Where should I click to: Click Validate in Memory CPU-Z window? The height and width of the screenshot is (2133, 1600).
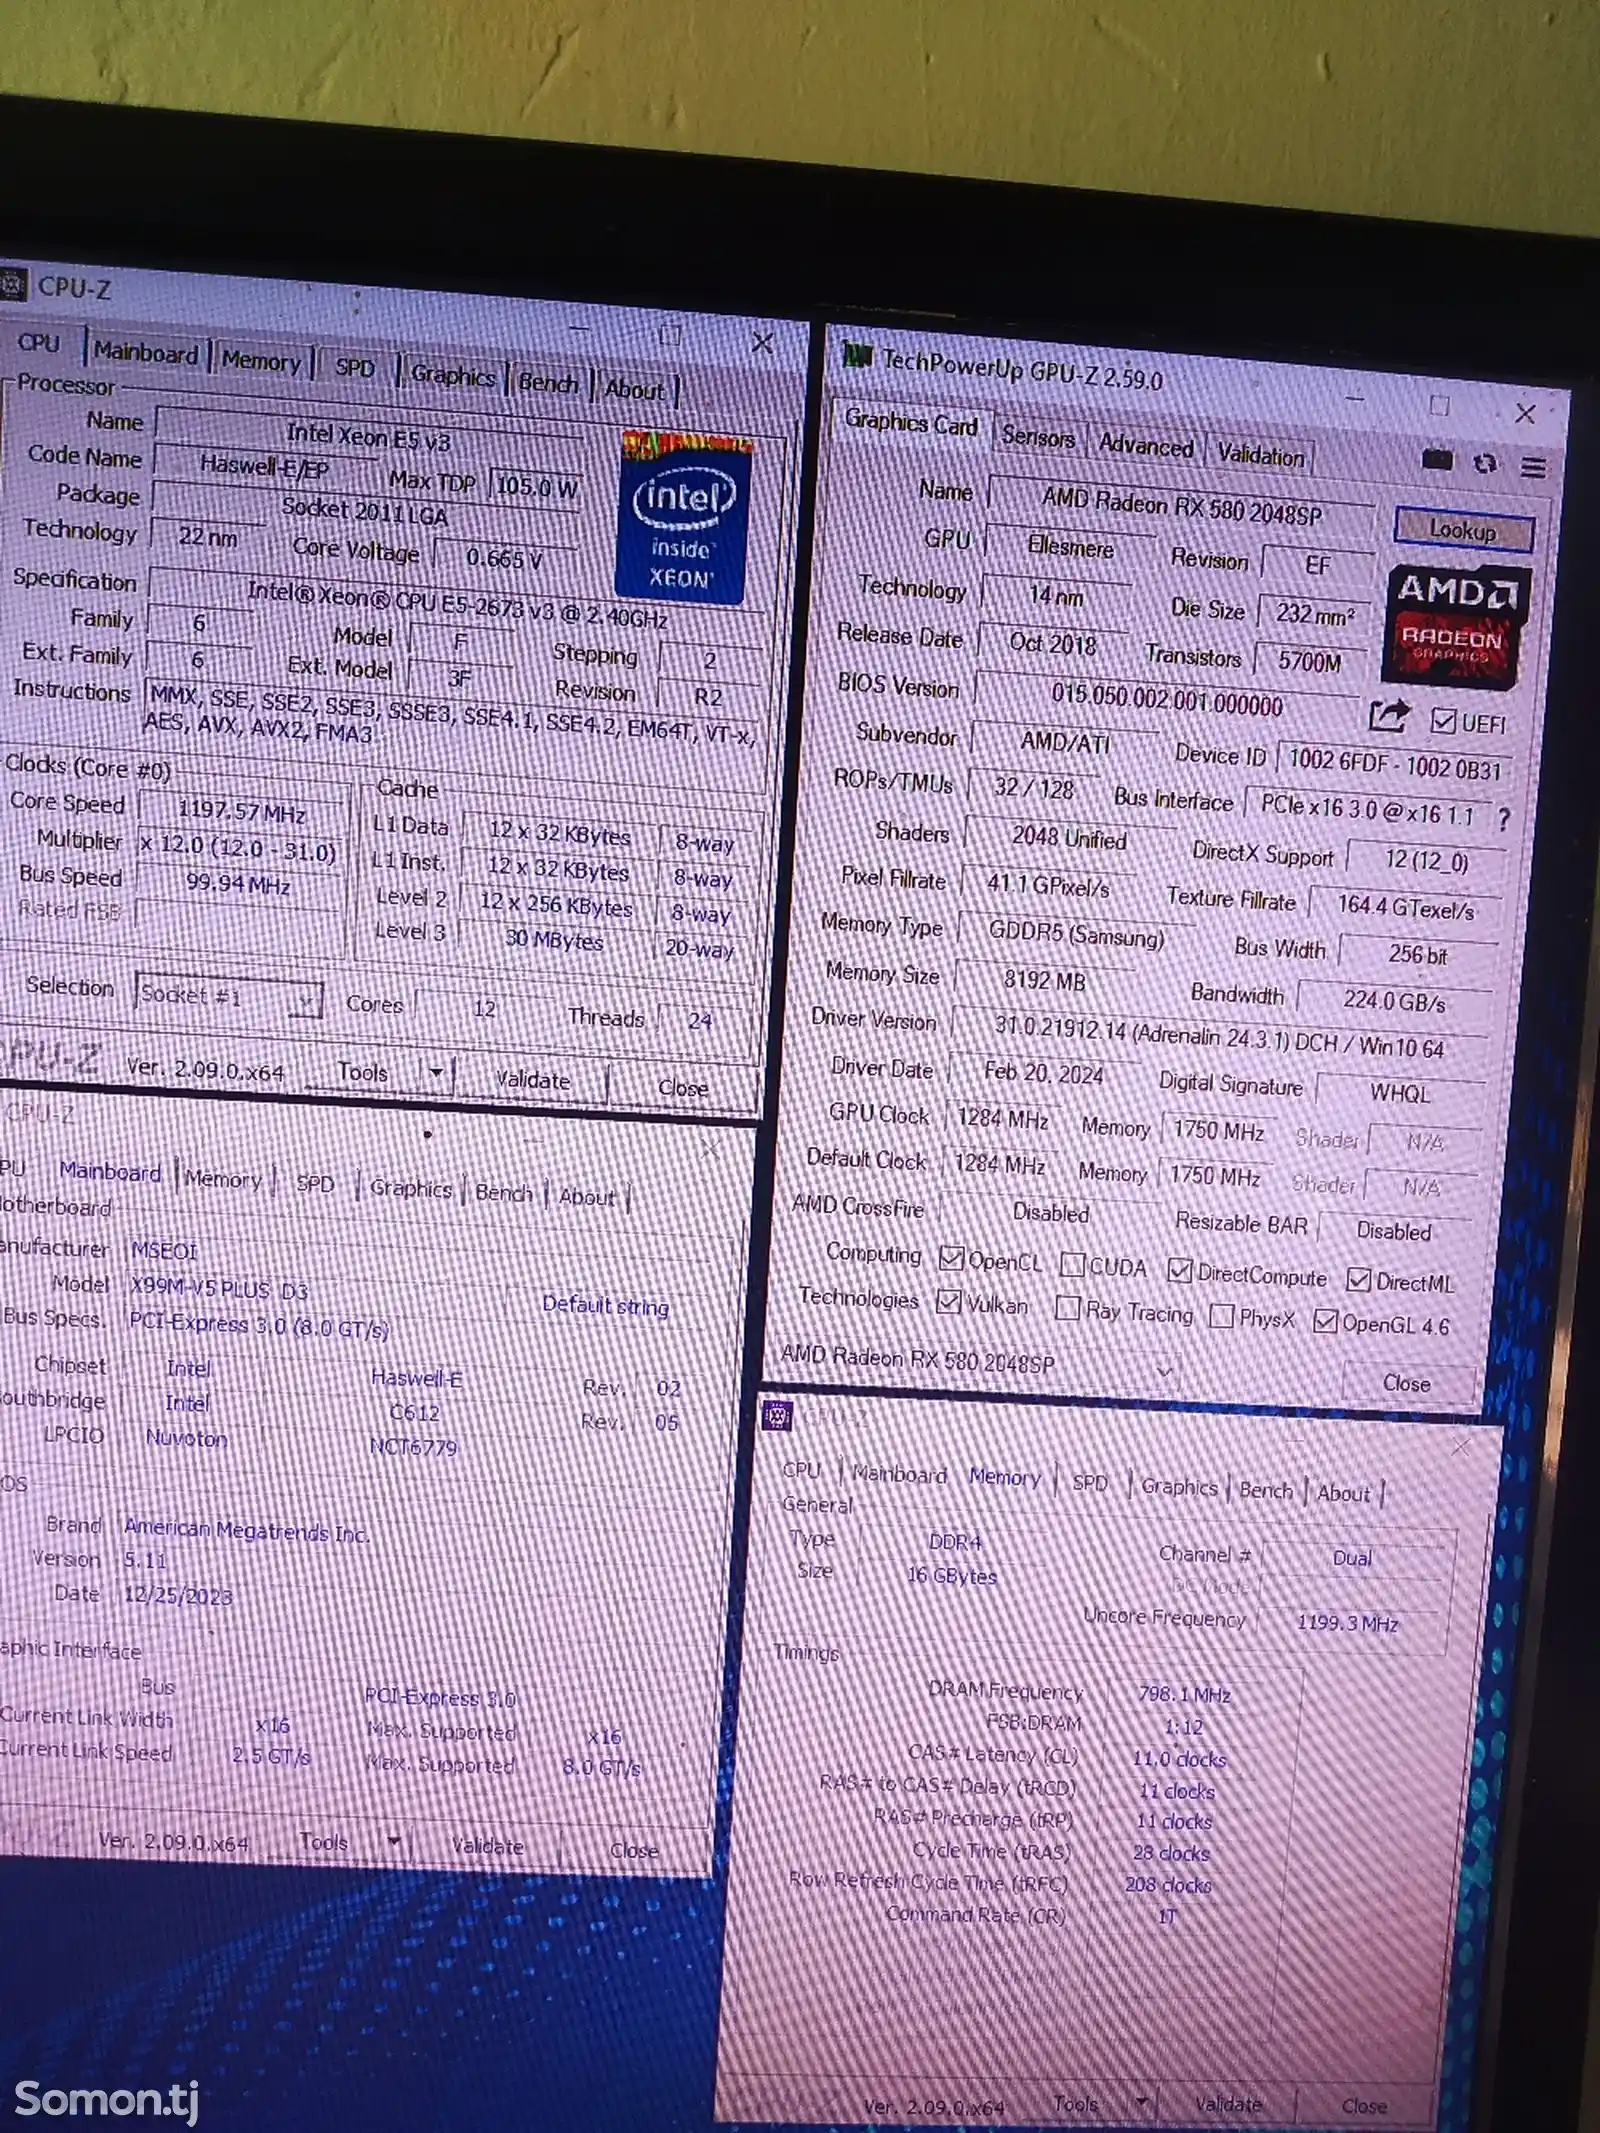1229,2104
